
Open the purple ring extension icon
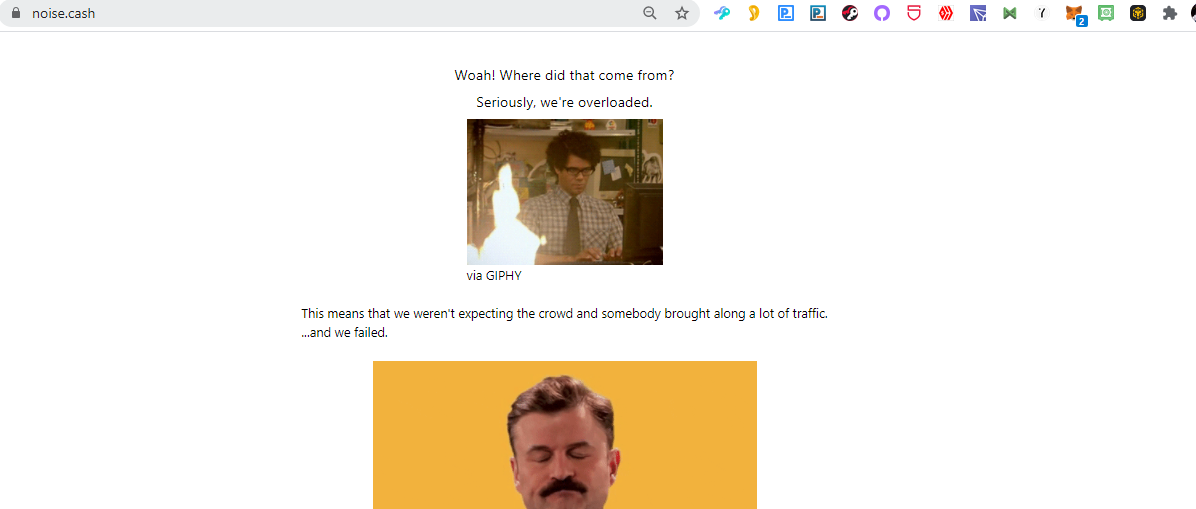pos(882,13)
